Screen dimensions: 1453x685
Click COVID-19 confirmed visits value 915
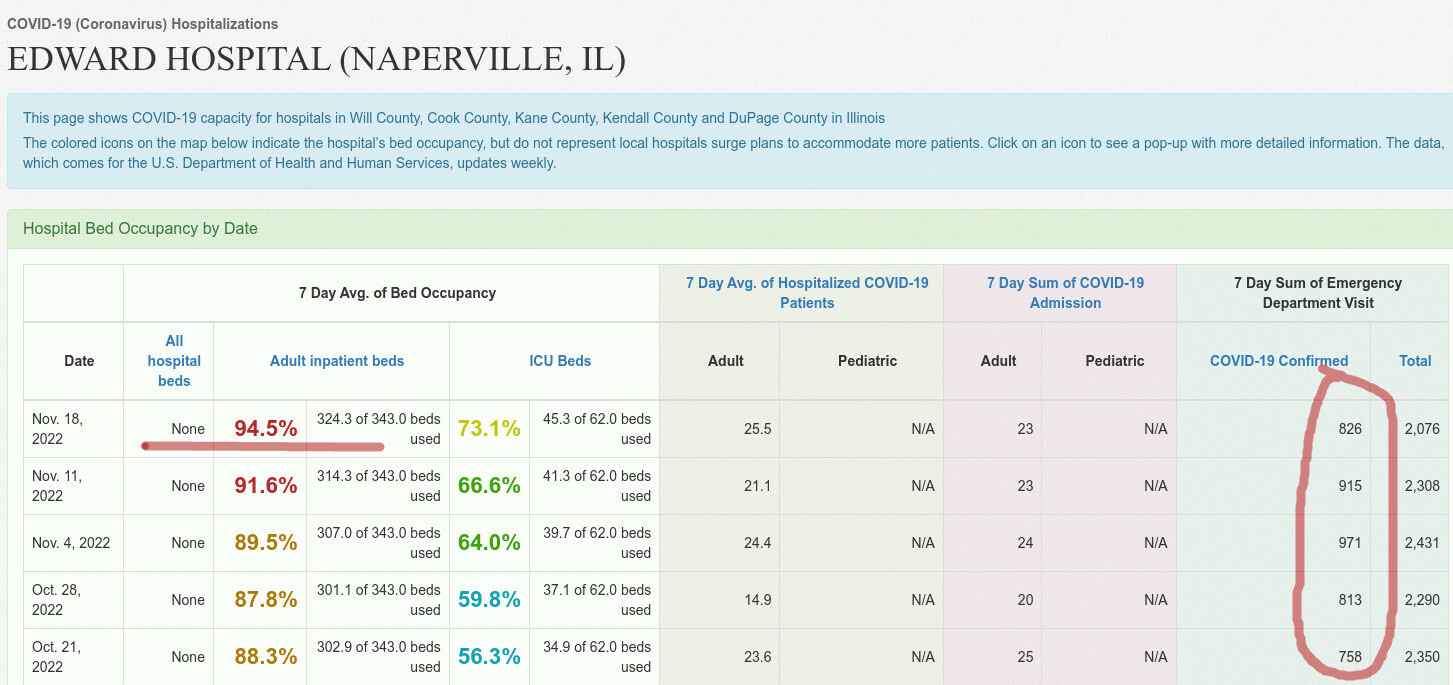click(x=1350, y=486)
